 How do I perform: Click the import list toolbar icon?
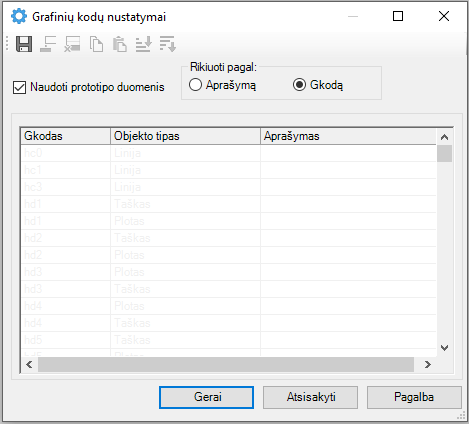[144, 44]
